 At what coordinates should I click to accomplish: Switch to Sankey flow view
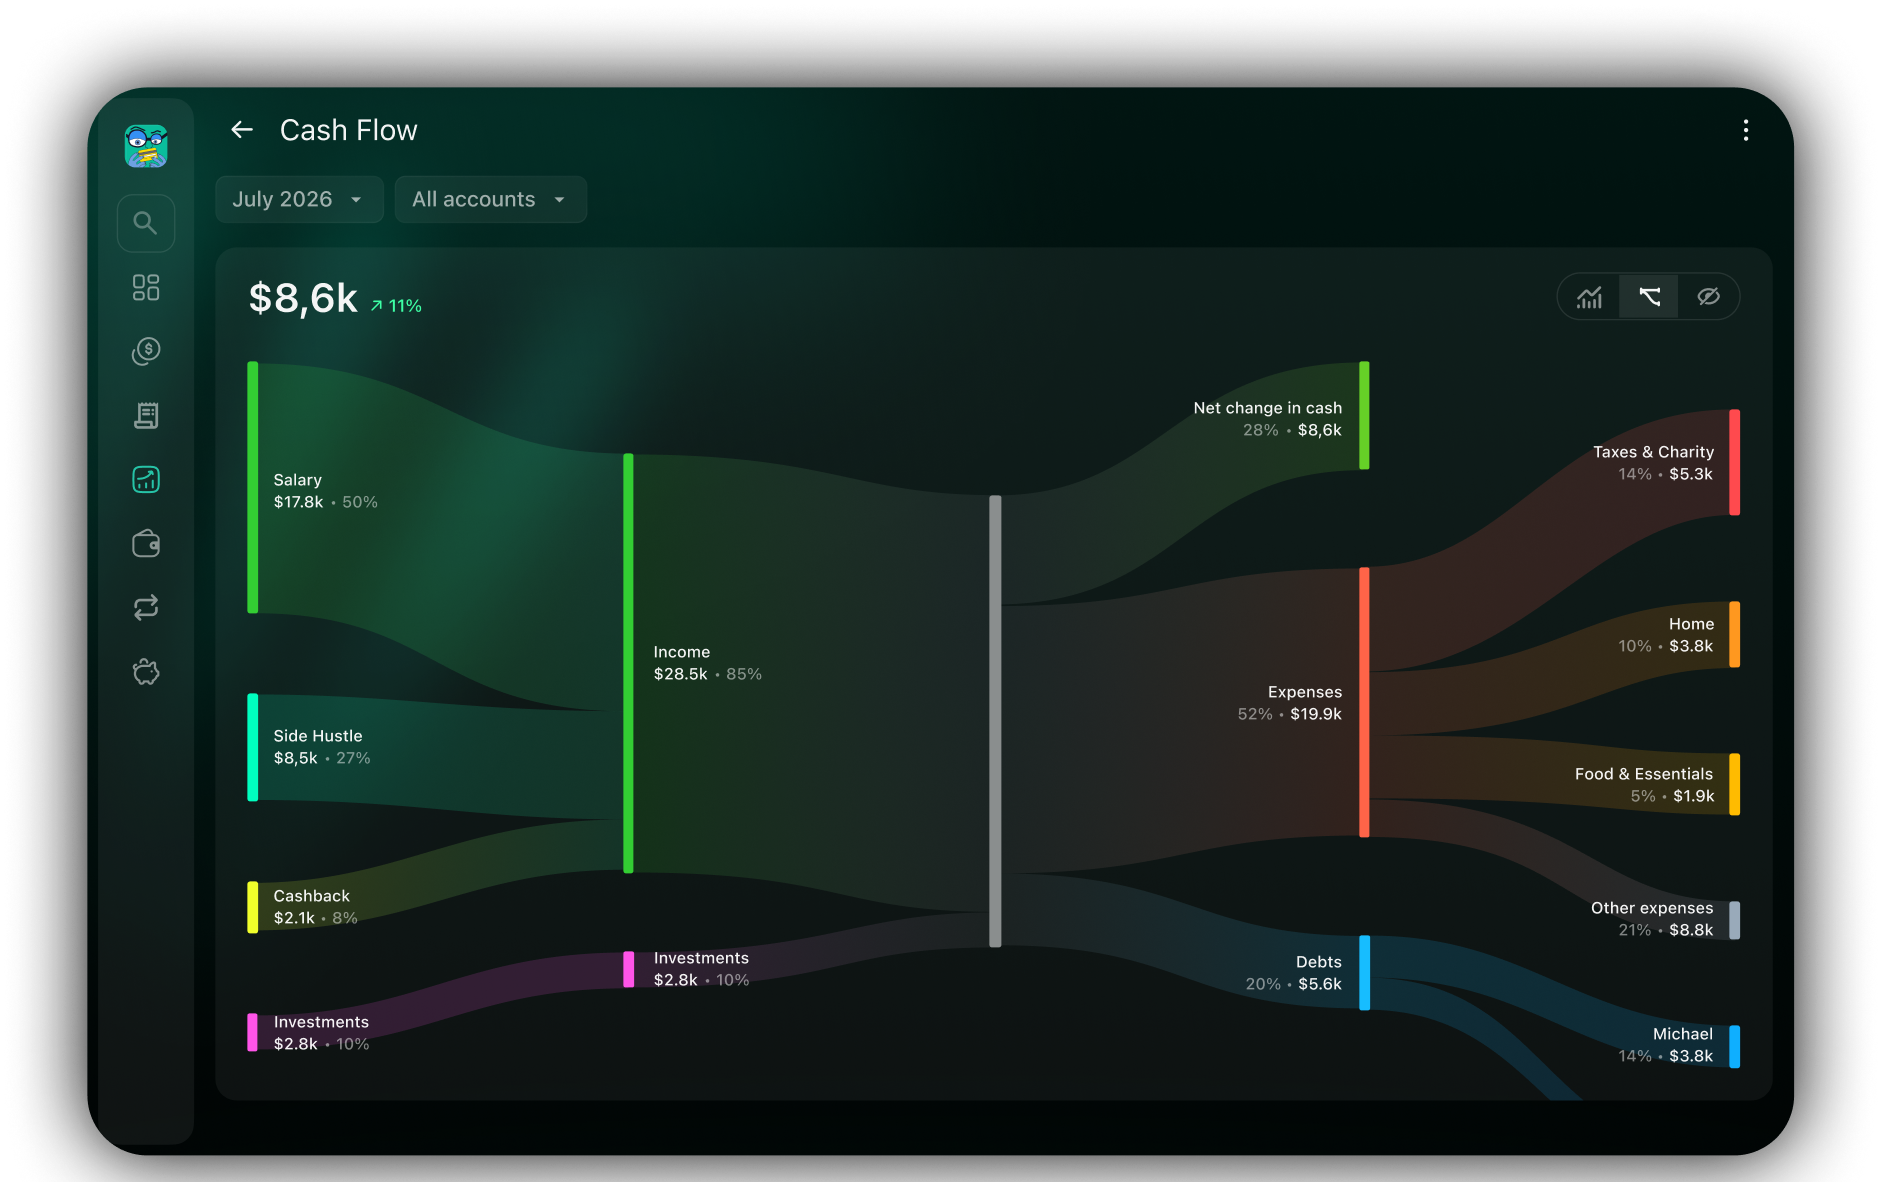click(1649, 297)
